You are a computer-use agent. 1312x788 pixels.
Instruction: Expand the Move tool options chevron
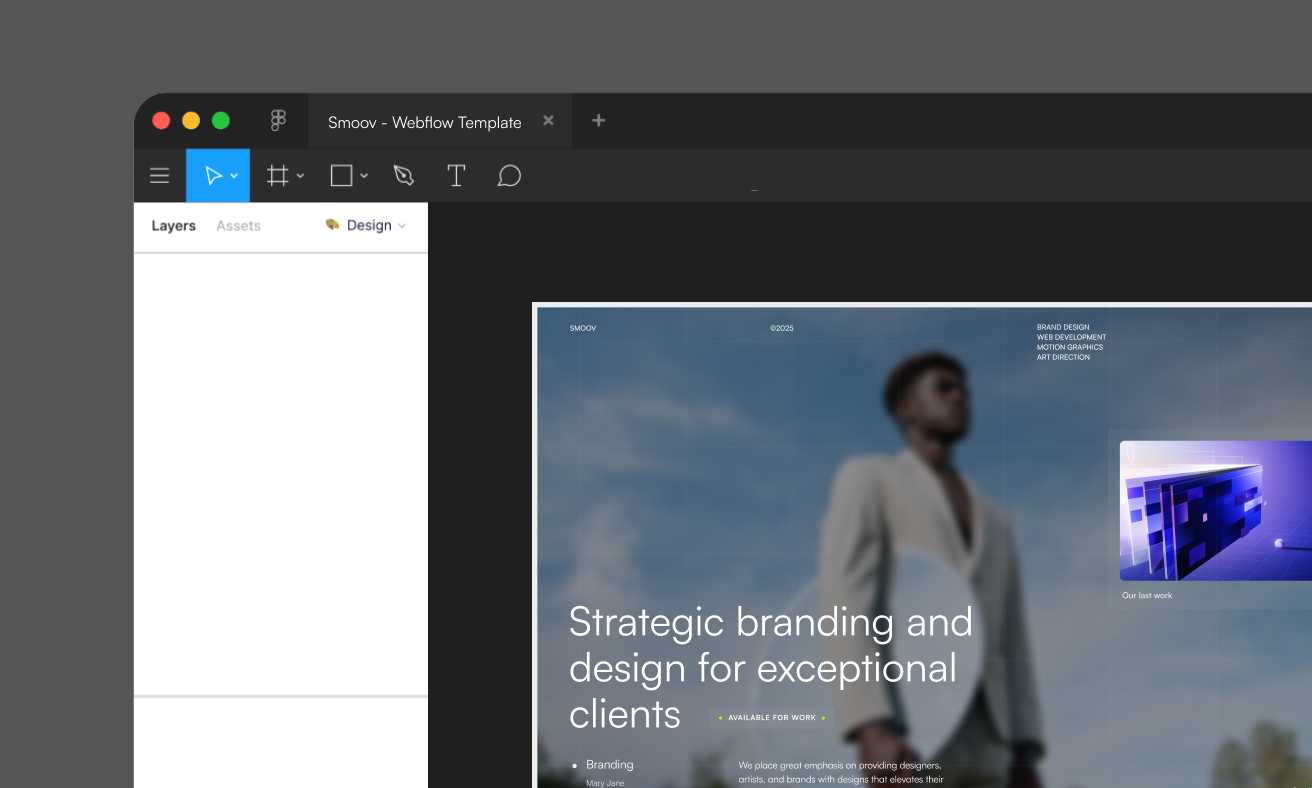pyautogui.click(x=234, y=176)
